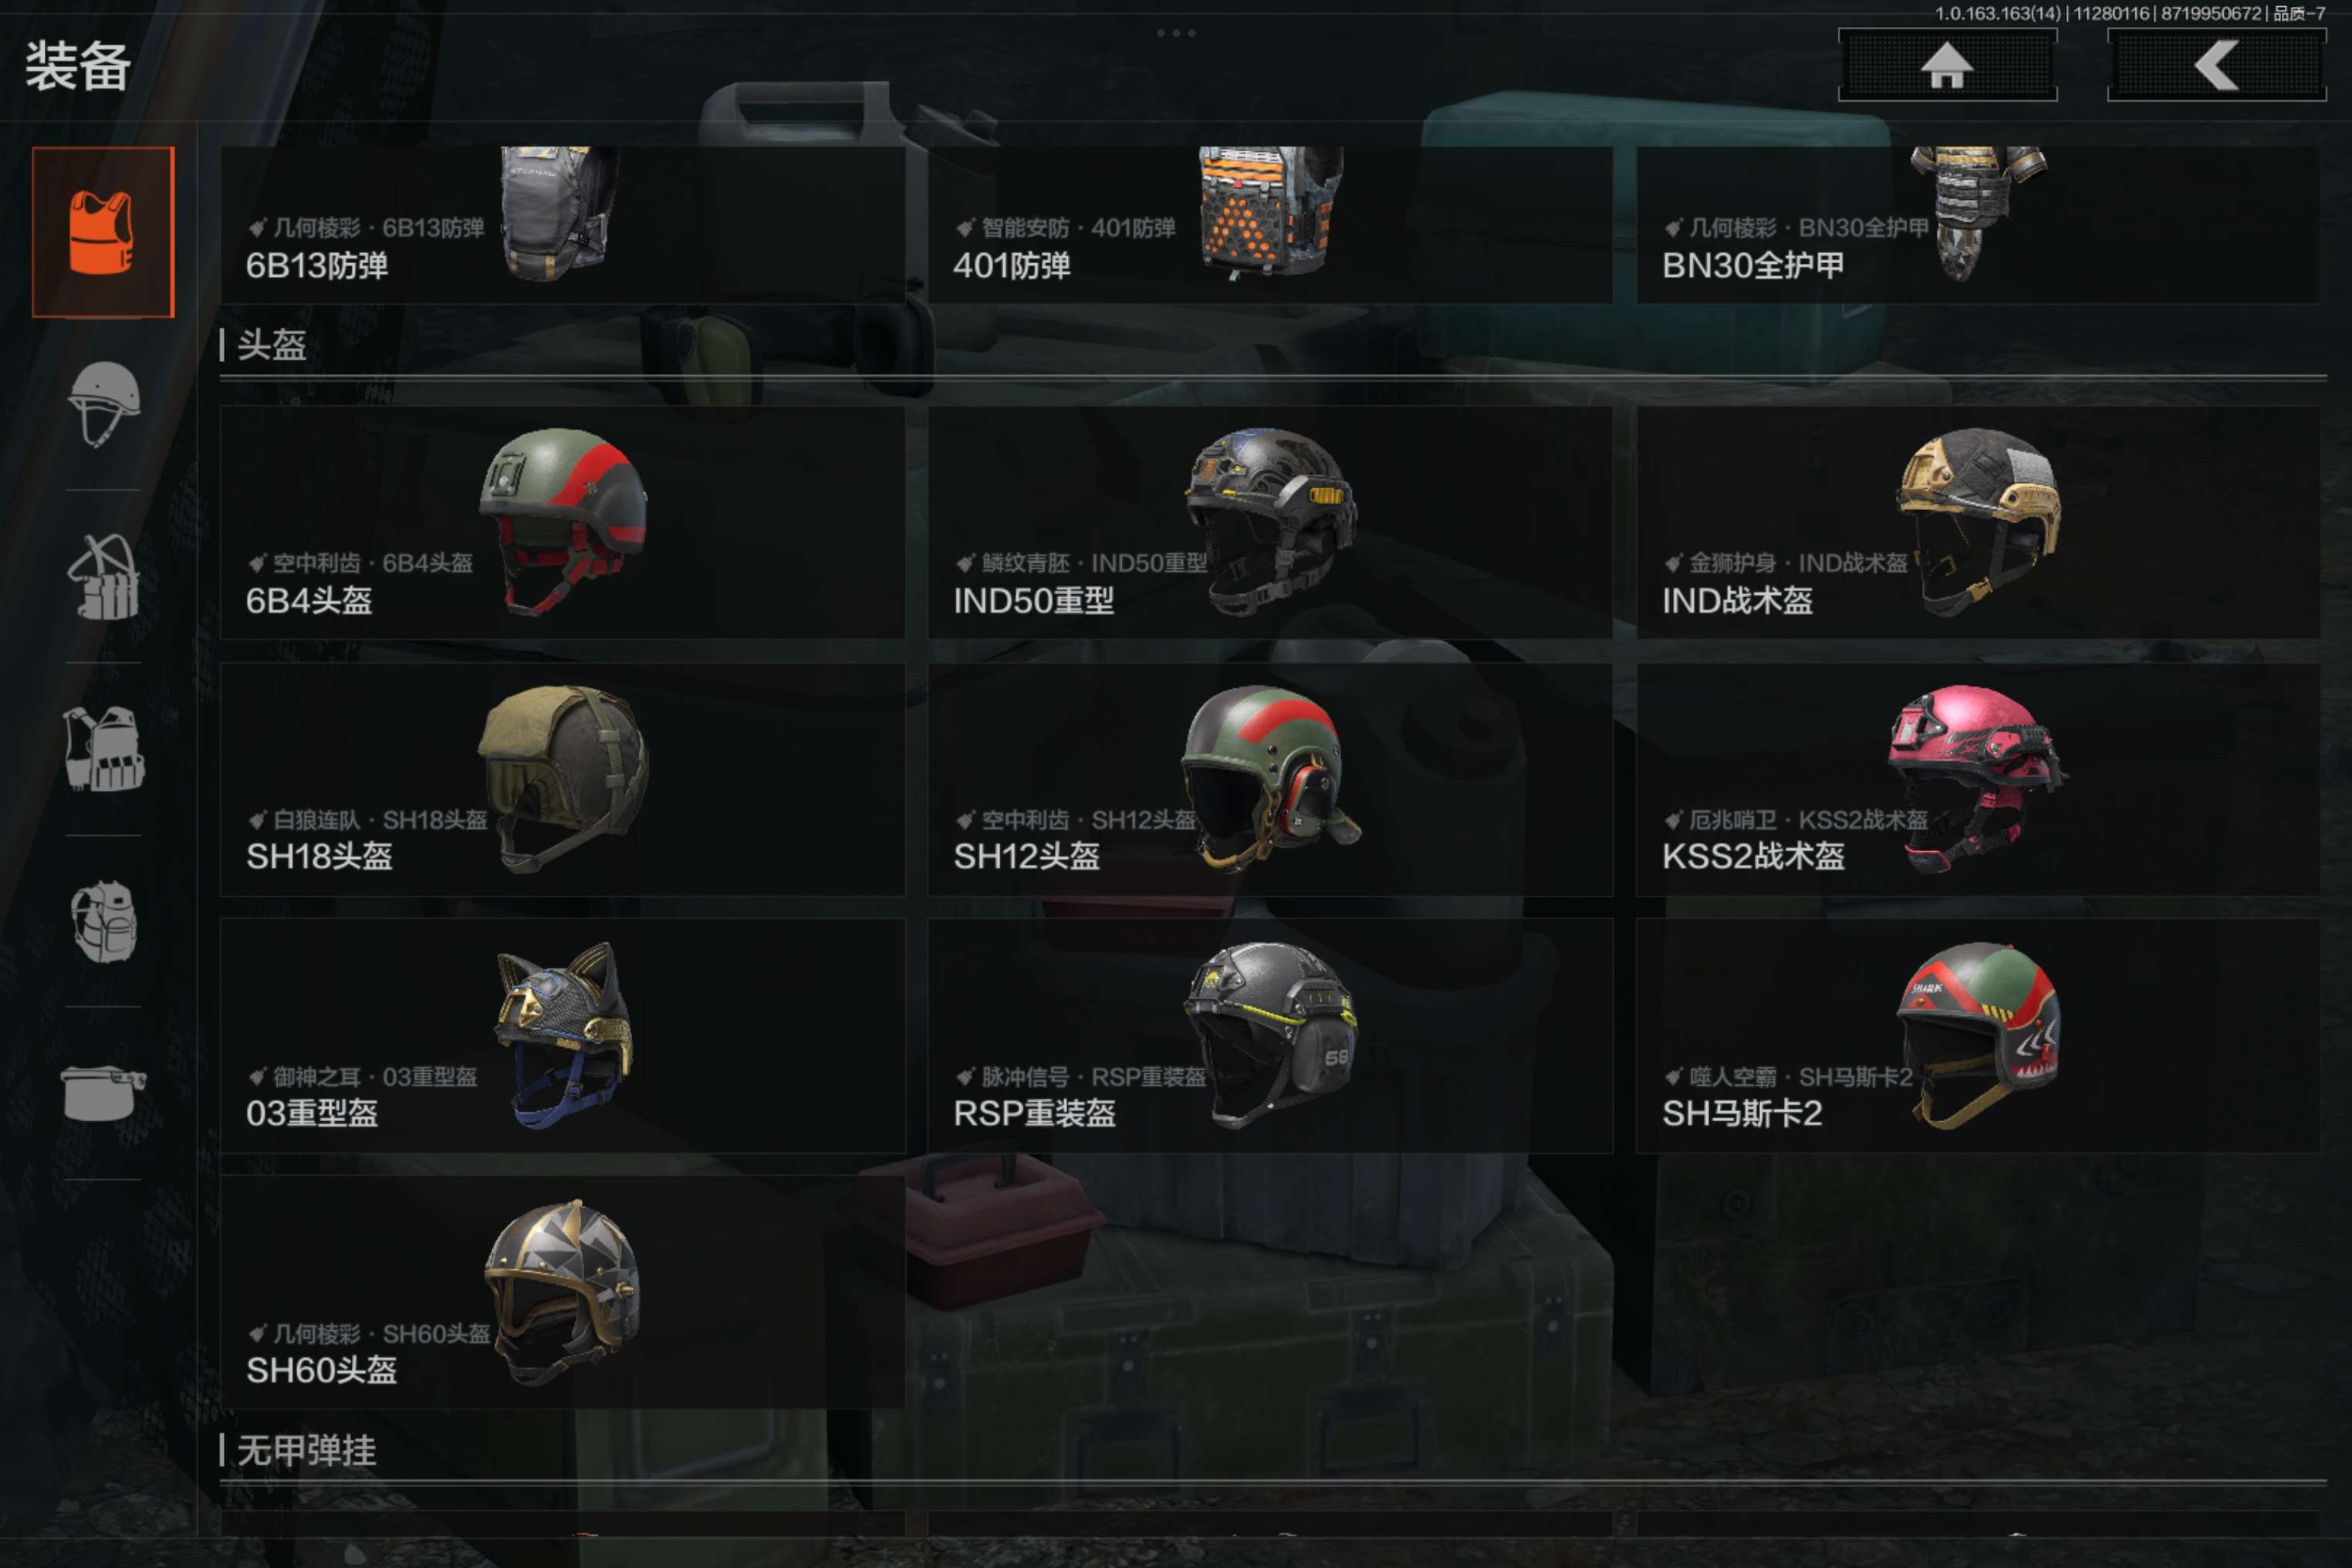Select the secure container sidebar icon
This screenshot has height=1568, width=2352.
(104, 1093)
